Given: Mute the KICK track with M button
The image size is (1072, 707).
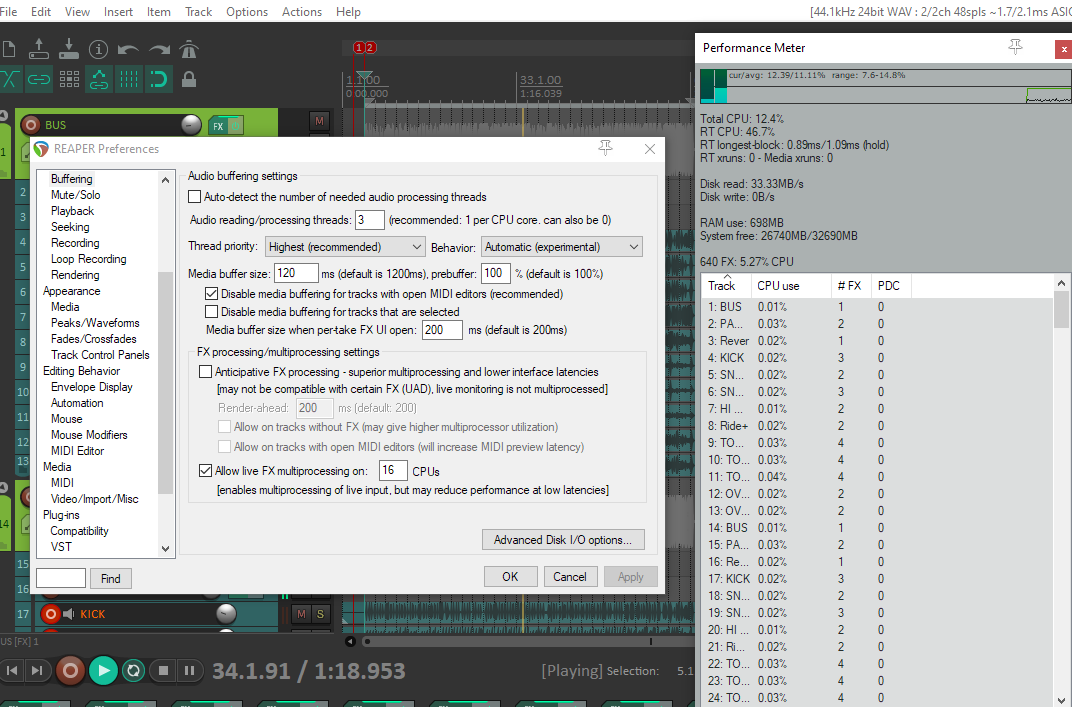Looking at the screenshot, I should [302, 614].
